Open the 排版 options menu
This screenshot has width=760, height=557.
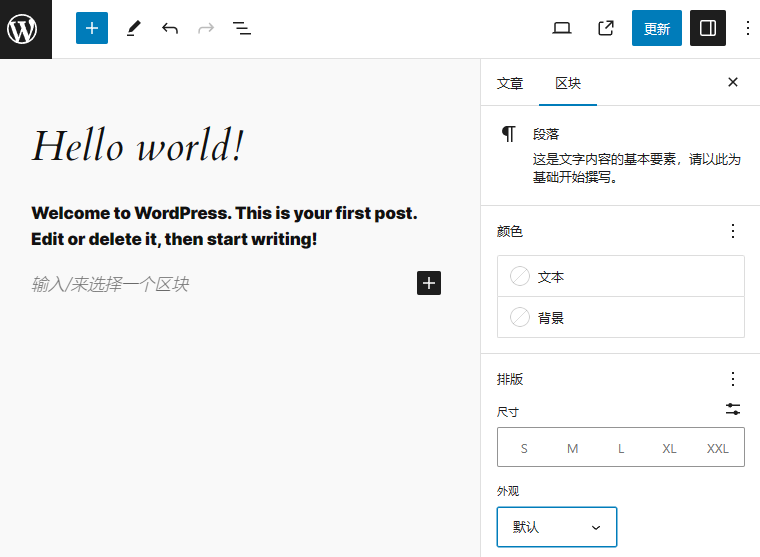733,379
